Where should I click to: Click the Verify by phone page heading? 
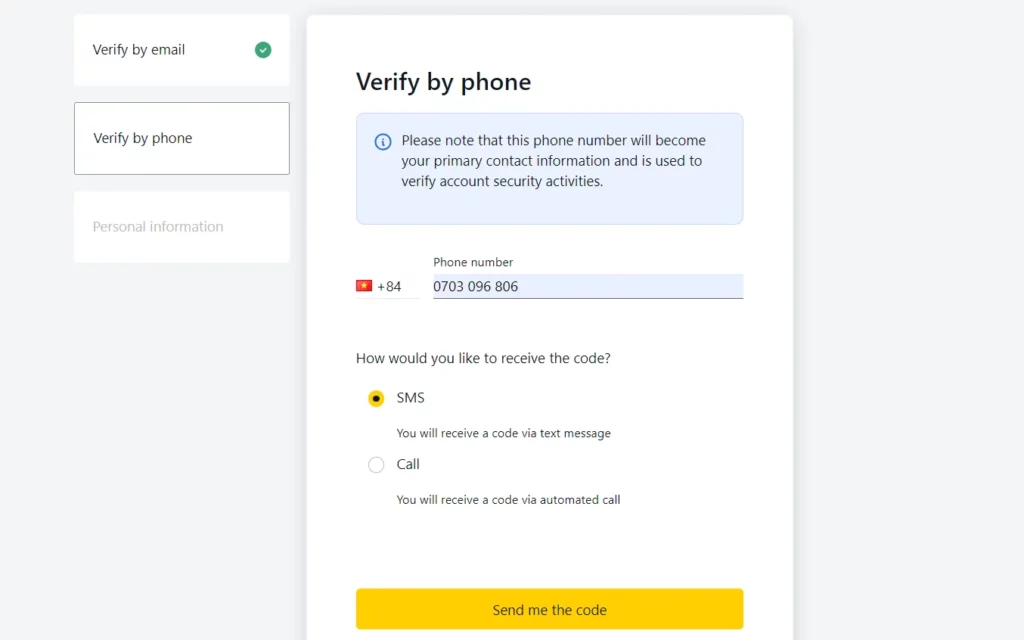pos(443,82)
